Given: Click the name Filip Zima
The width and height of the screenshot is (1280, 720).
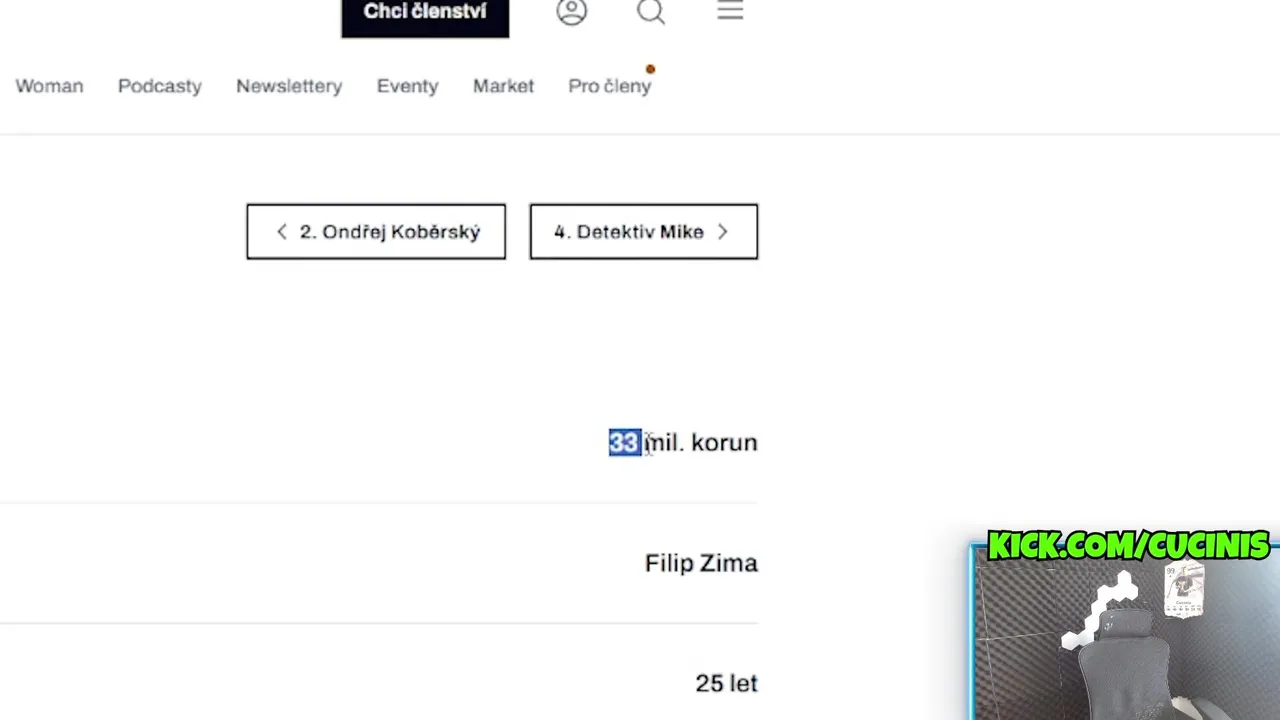Looking at the screenshot, I should coord(701,563).
